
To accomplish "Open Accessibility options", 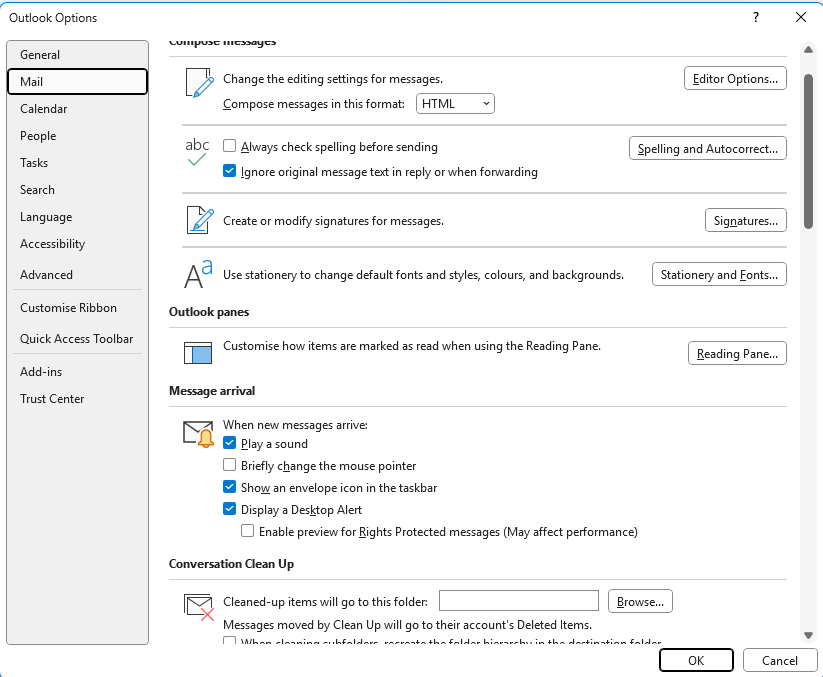I will click(78, 244).
